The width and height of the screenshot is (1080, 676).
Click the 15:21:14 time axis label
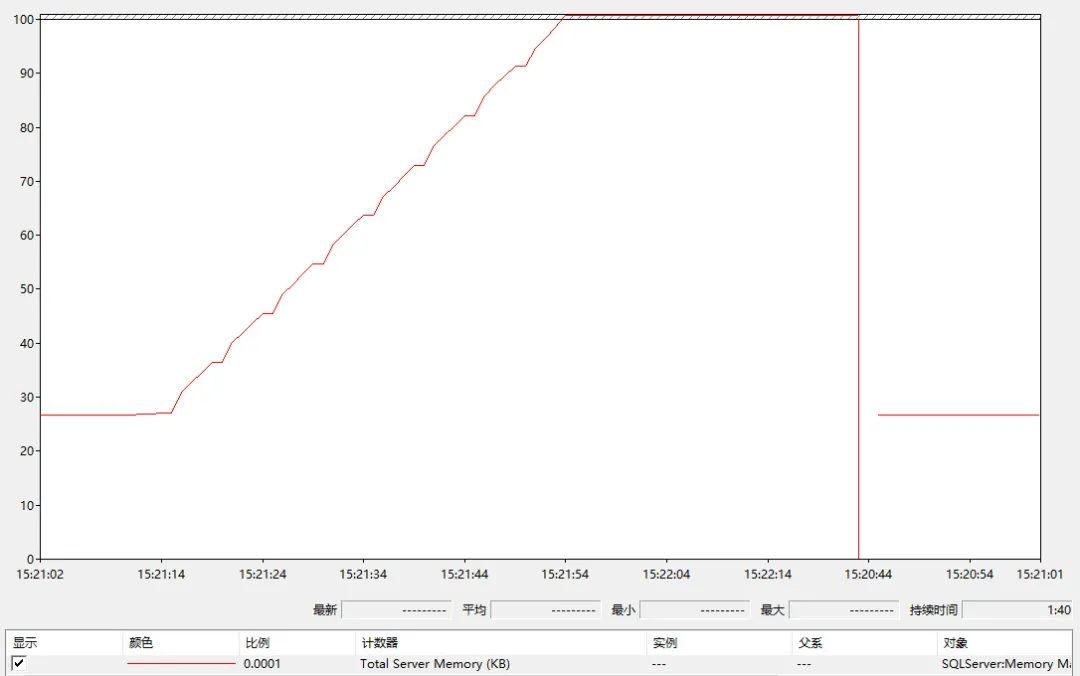161,574
